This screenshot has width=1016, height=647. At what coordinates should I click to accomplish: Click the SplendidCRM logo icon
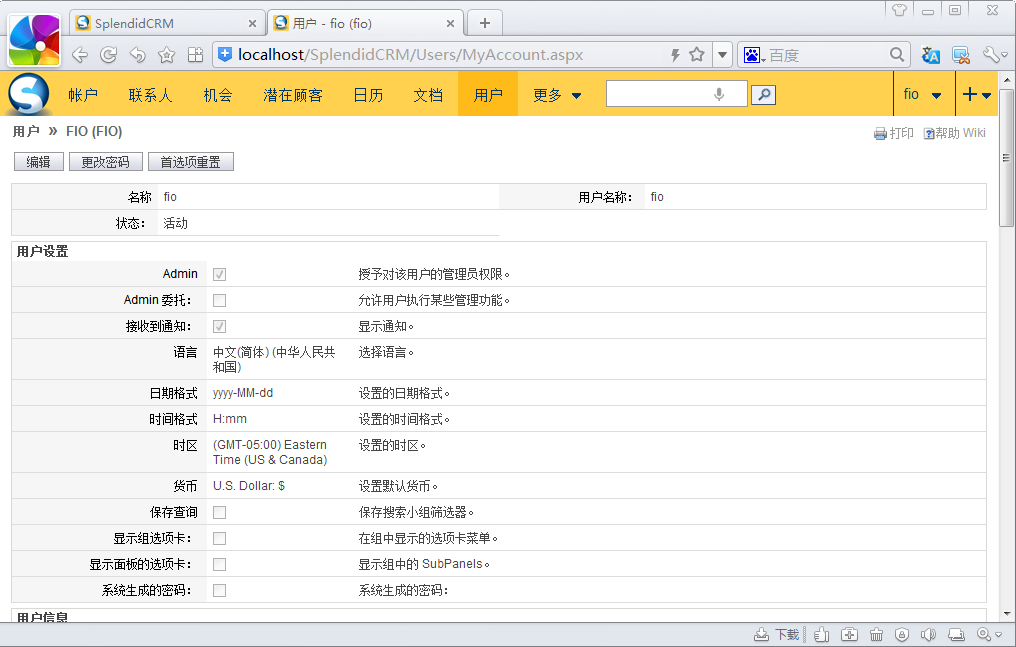click(x=29, y=95)
